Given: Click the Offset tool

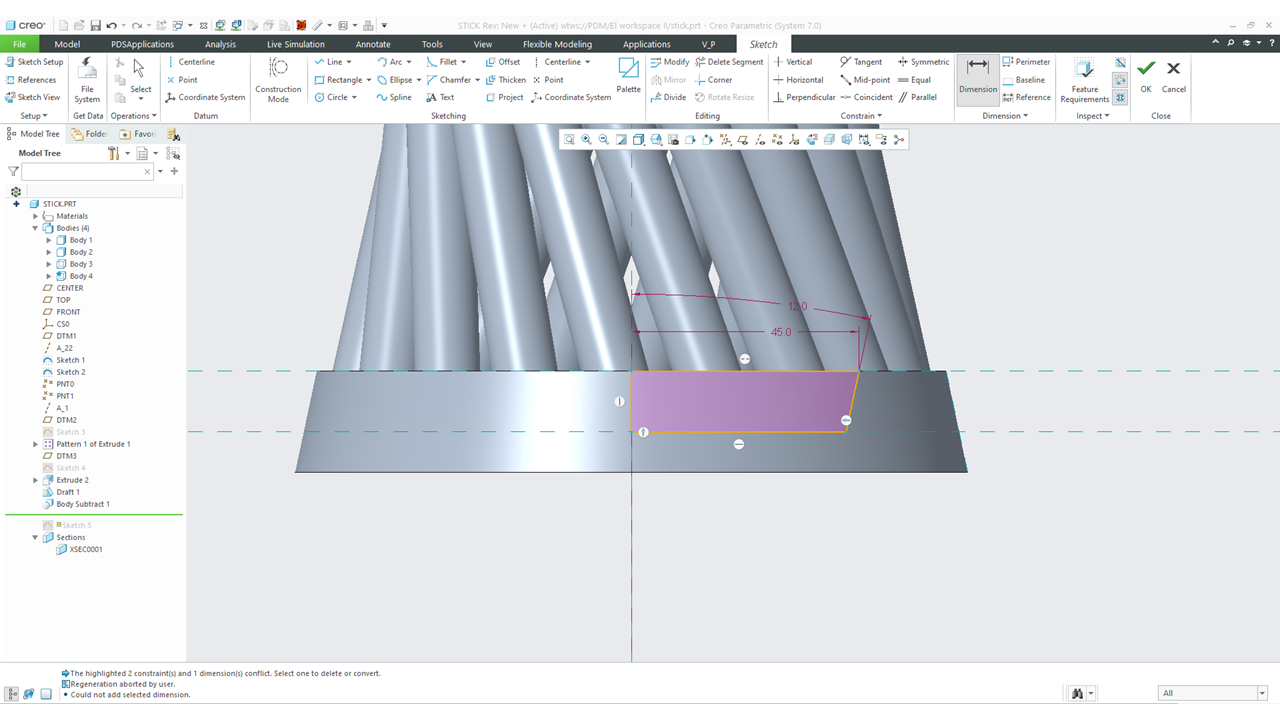Looking at the screenshot, I should pos(503,62).
